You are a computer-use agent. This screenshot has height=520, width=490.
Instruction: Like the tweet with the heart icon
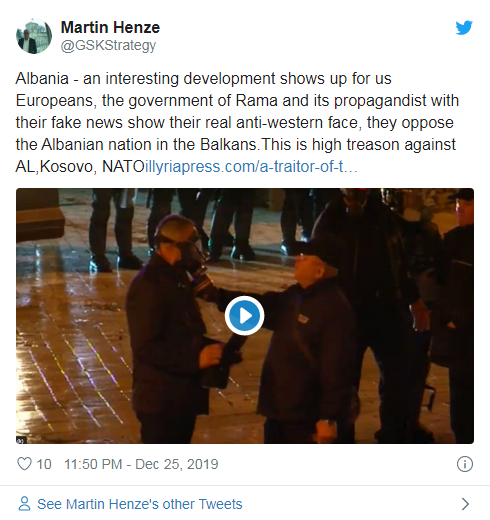[24, 464]
